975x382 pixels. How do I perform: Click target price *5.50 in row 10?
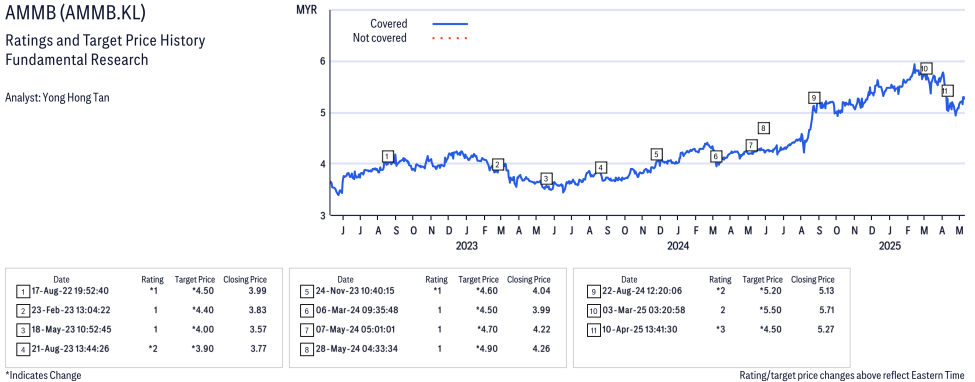click(770, 310)
